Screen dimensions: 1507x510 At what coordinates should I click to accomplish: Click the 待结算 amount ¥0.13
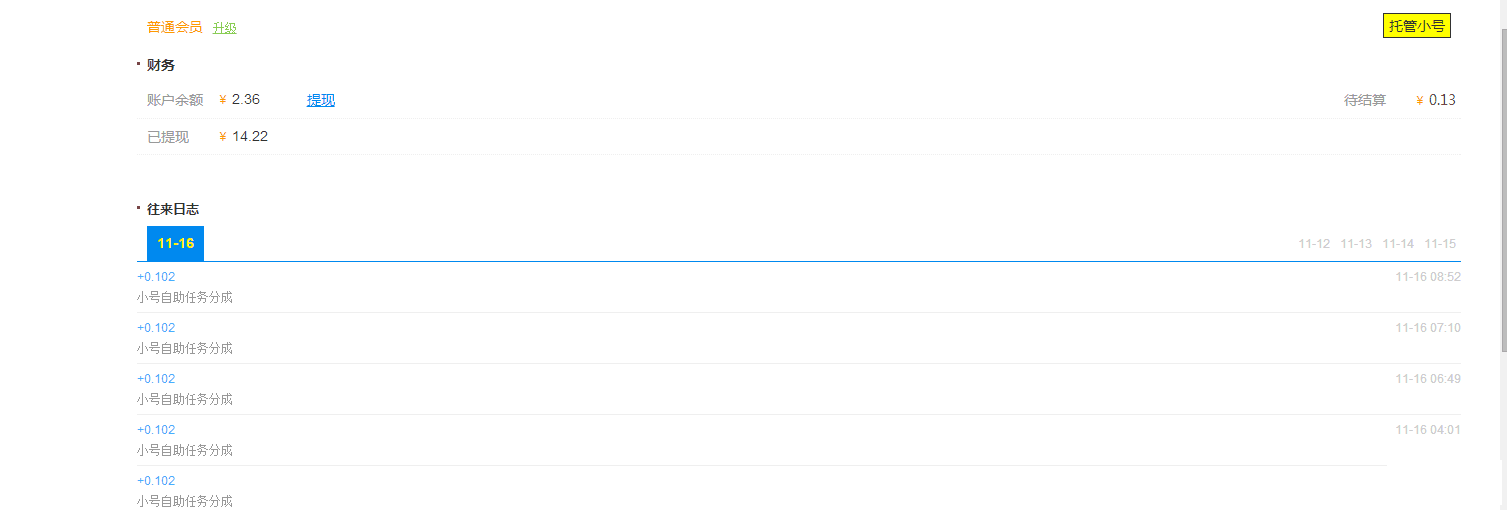[1441, 100]
